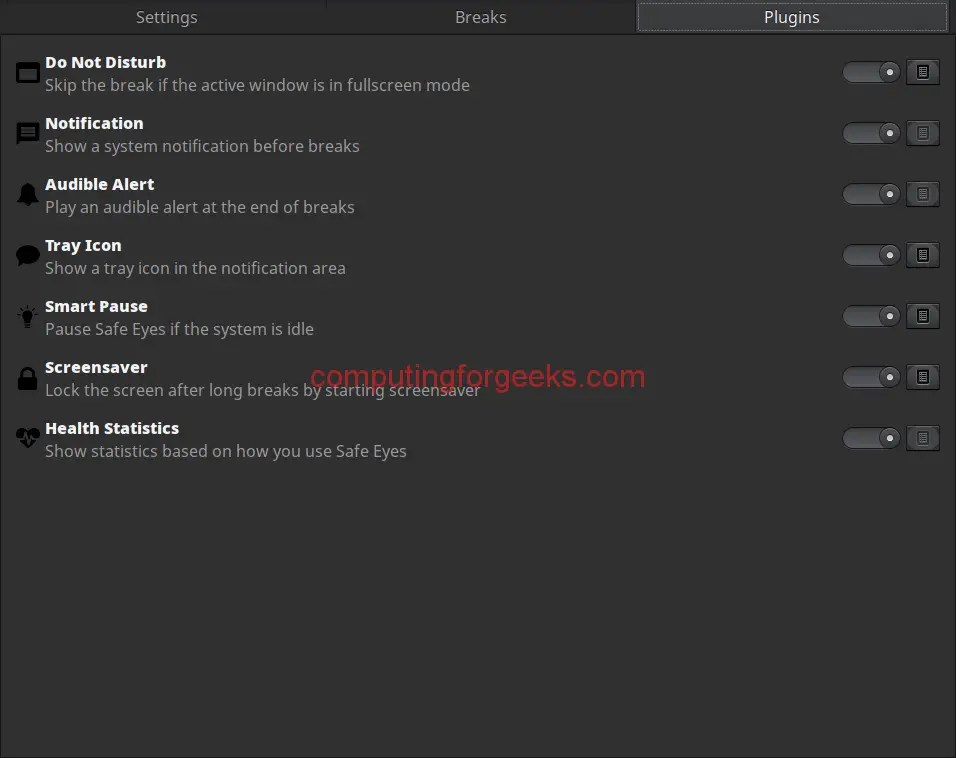This screenshot has width=956, height=758.
Task: Open the settings icon for Health Statistics
Action: [x=922, y=438]
